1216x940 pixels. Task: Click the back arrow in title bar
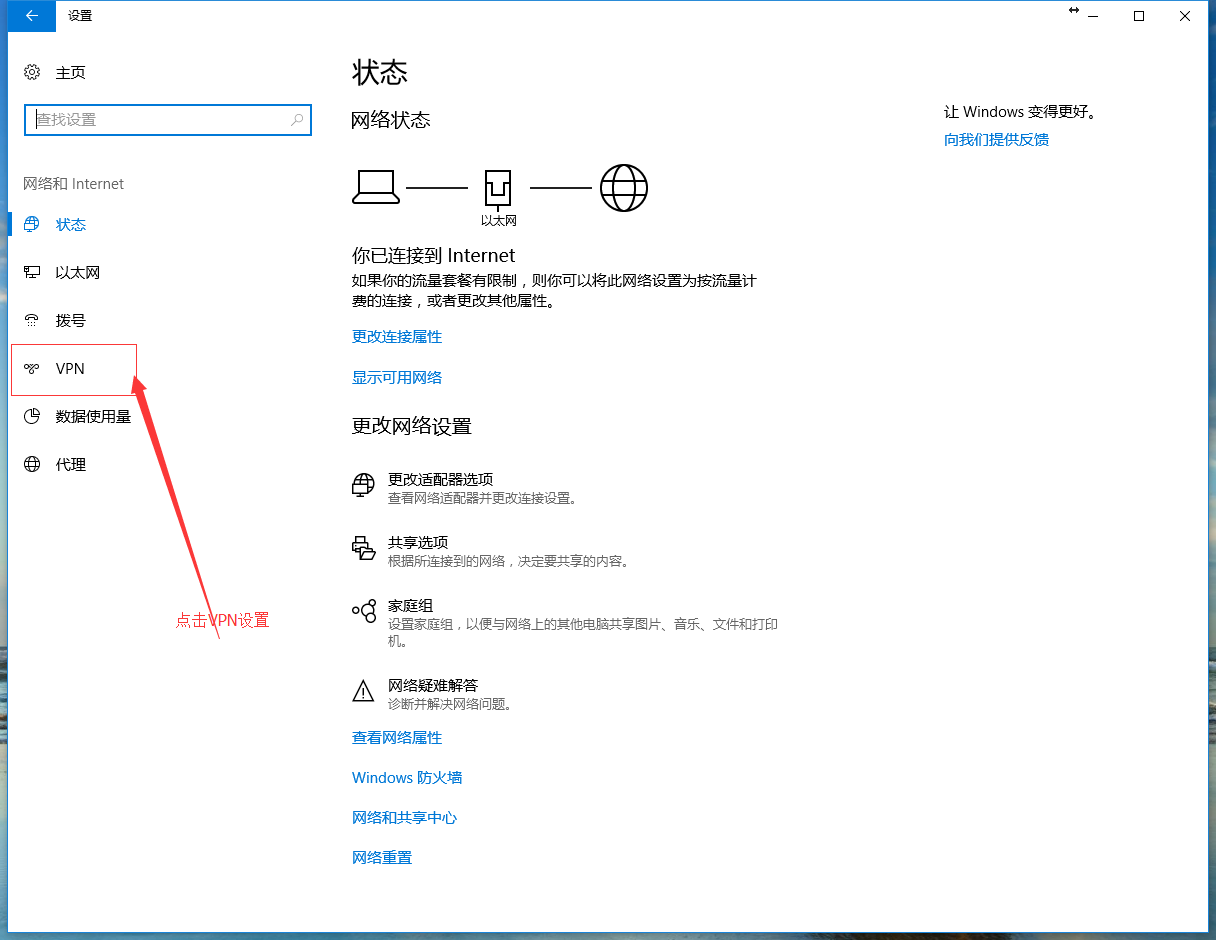(x=32, y=16)
